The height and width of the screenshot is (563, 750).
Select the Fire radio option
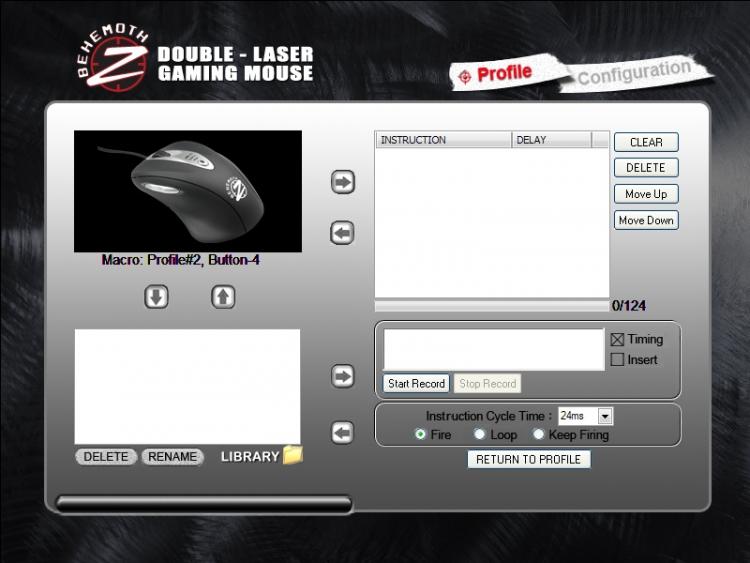pyautogui.click(x=420, y=434)
